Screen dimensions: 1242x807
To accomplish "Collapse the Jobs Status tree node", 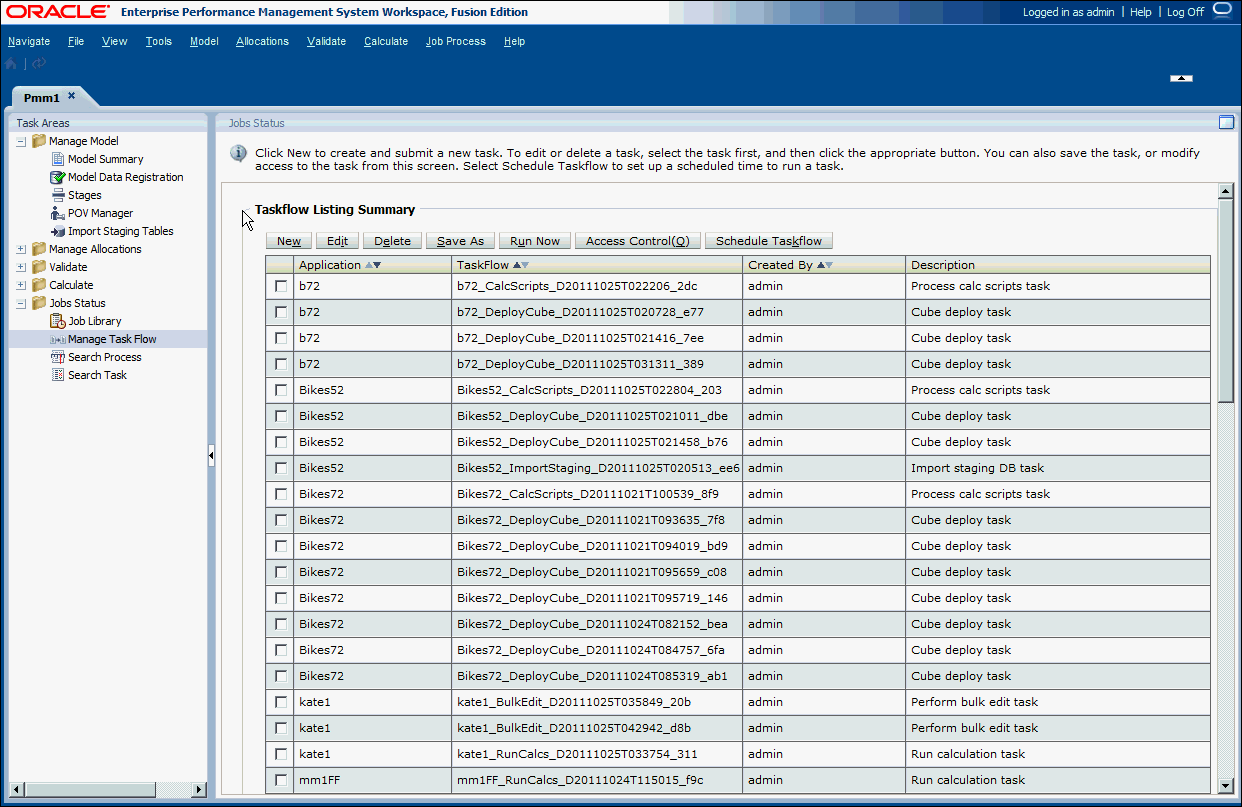I will [21, 303].
